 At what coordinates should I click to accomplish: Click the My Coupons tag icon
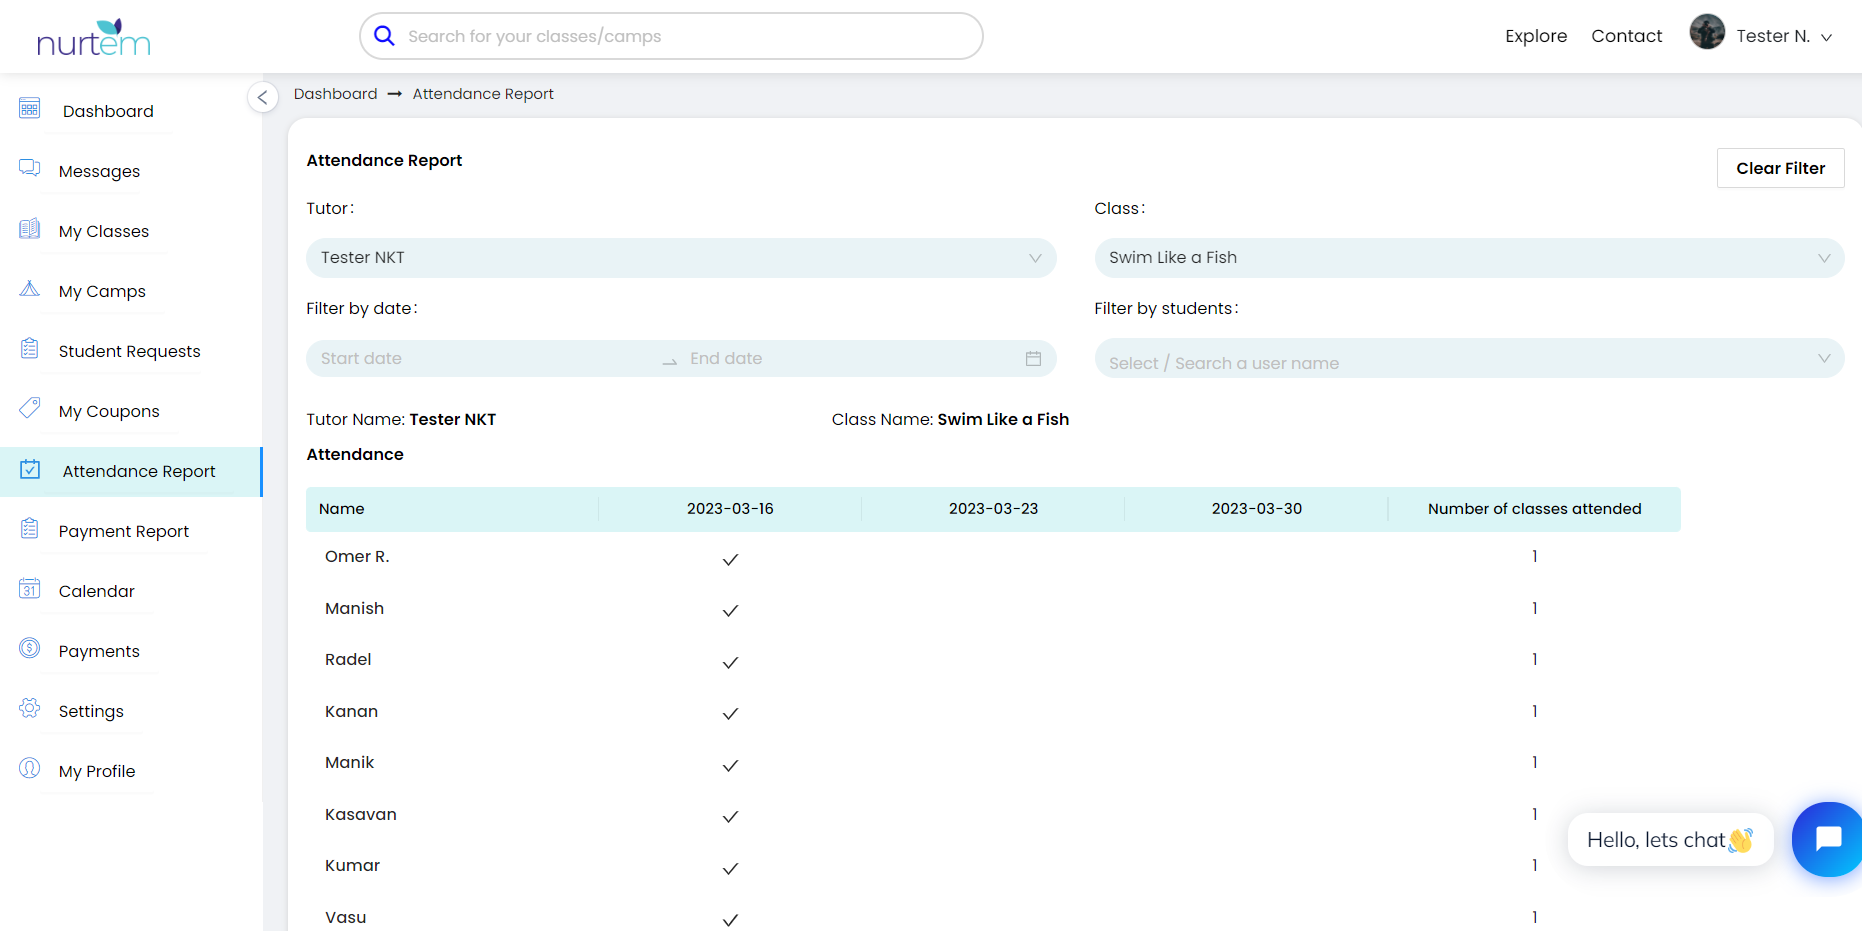[x=30, y=408]
